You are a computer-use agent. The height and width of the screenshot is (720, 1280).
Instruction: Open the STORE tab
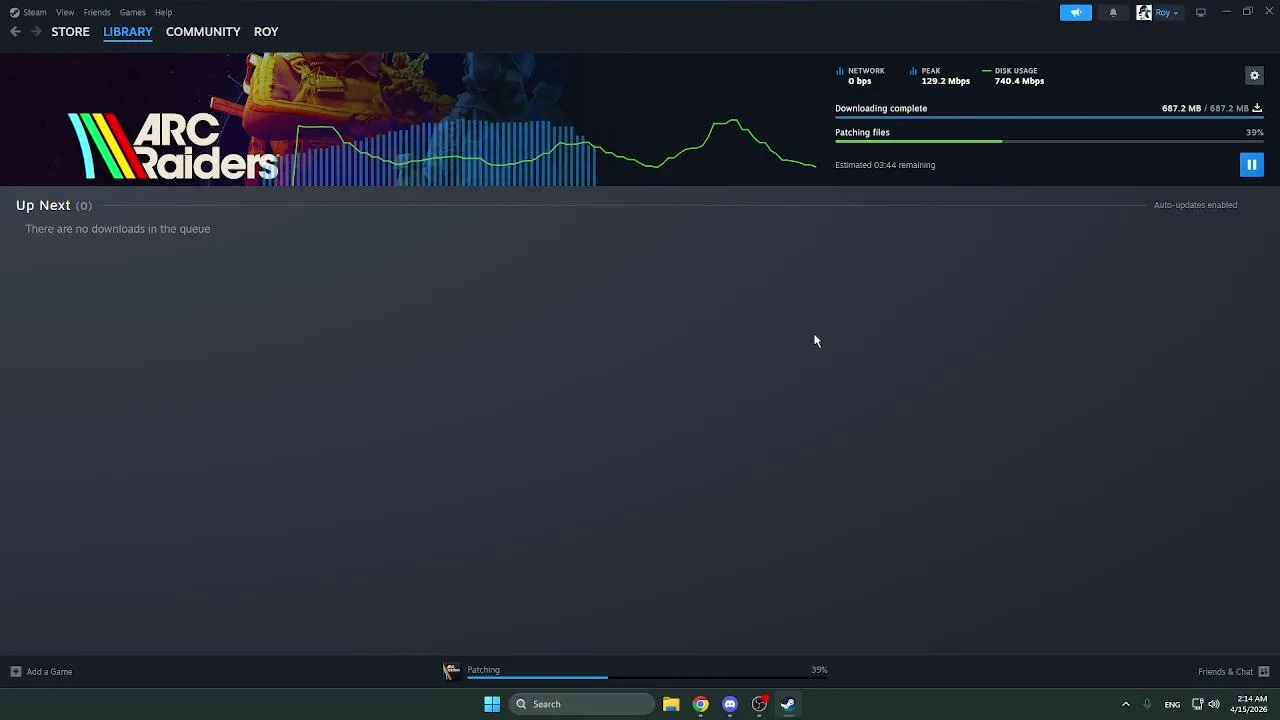(70, 32)
